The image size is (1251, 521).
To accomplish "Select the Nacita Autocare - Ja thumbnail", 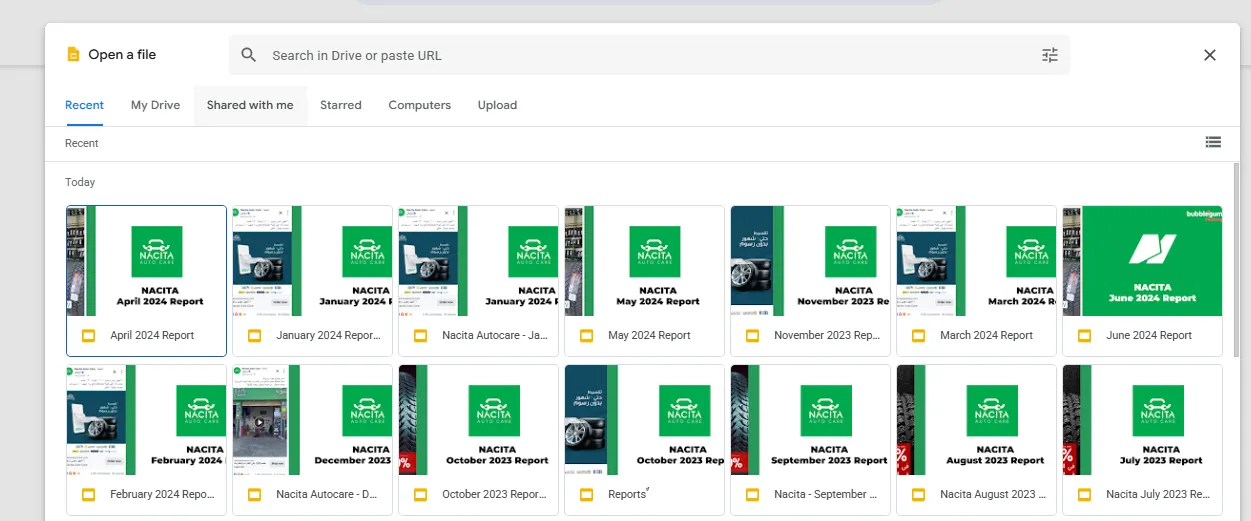I will (478, 261).
